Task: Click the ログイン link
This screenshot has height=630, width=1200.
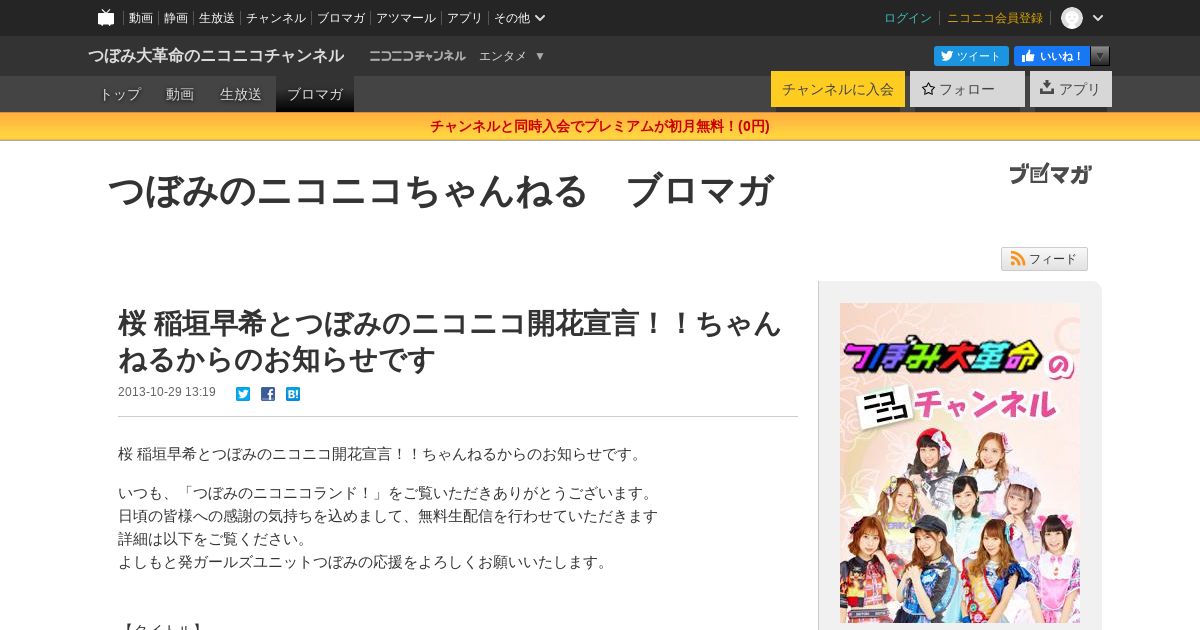Action: click(908, 18)
